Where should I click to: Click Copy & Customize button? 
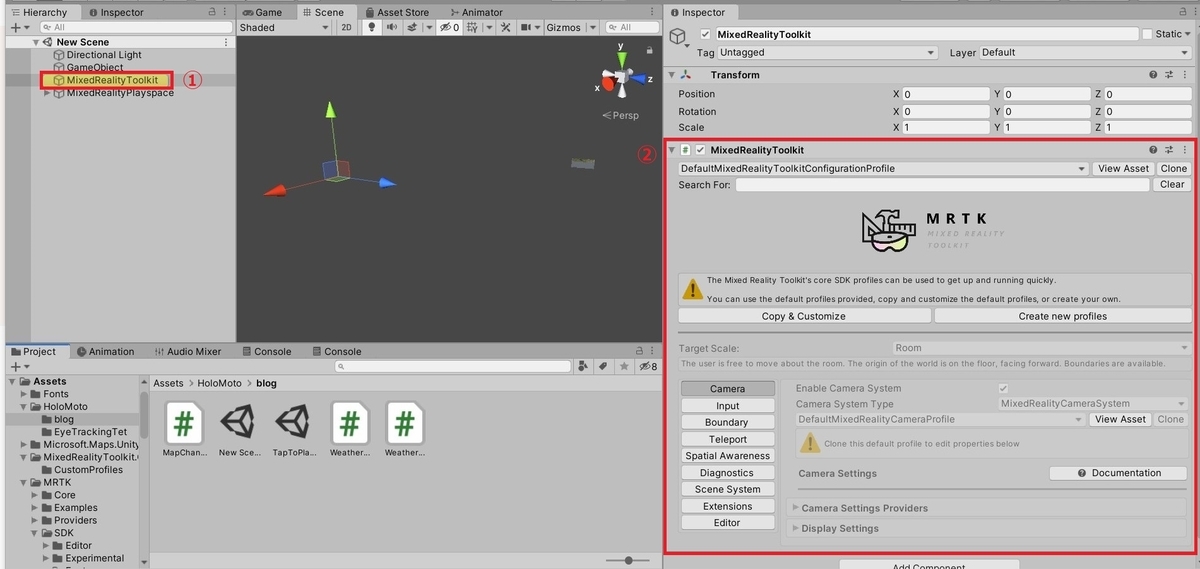[x=804, y=316]
